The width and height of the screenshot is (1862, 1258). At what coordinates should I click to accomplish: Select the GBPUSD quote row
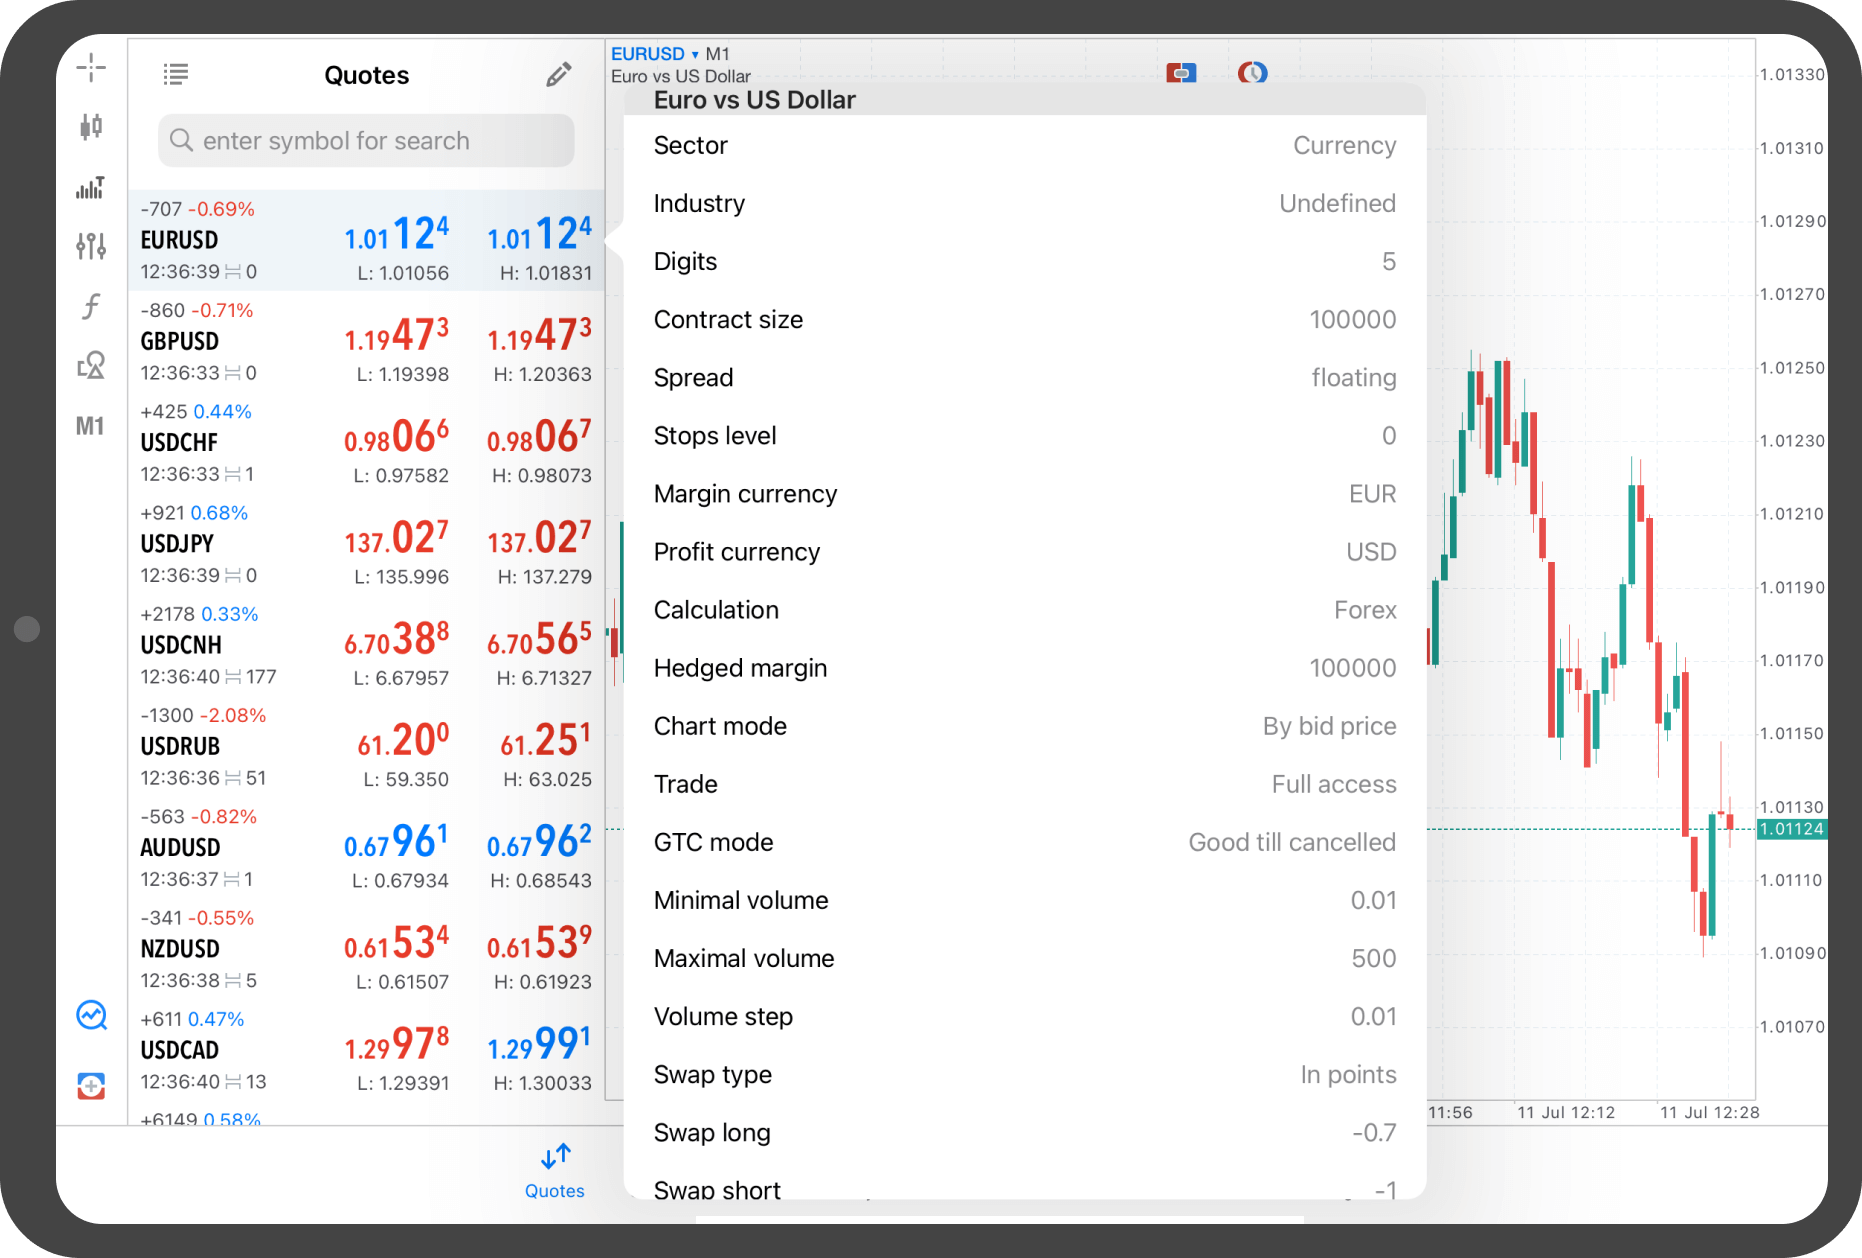366,342
